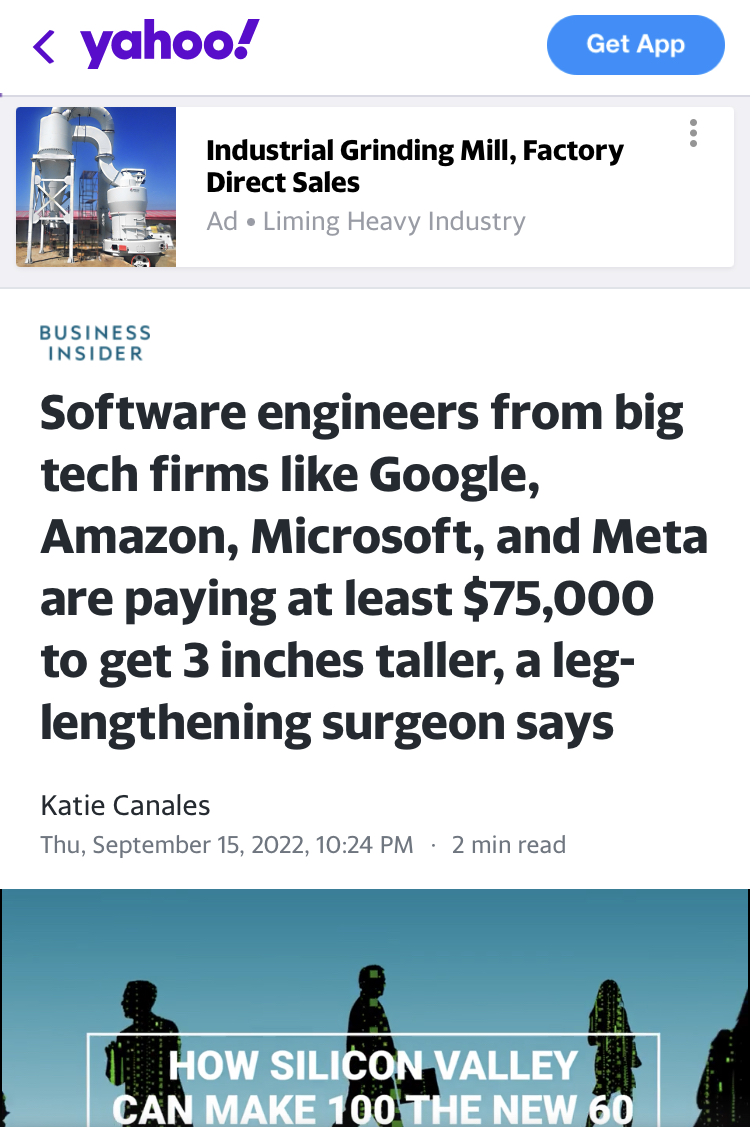Click the leg-lengthening surgeon article headline
The height and width of the screenshot is (1145, 750).
(374, 568)
